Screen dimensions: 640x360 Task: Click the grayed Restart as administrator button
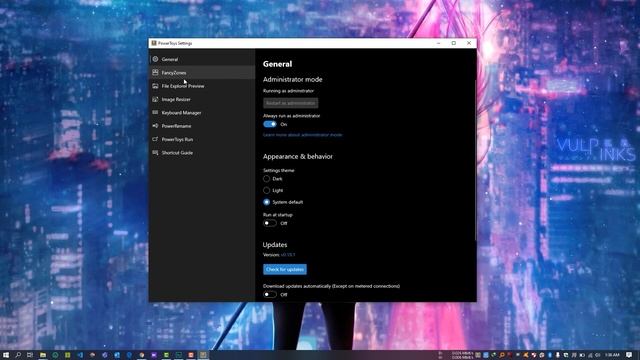pos(291,103)
